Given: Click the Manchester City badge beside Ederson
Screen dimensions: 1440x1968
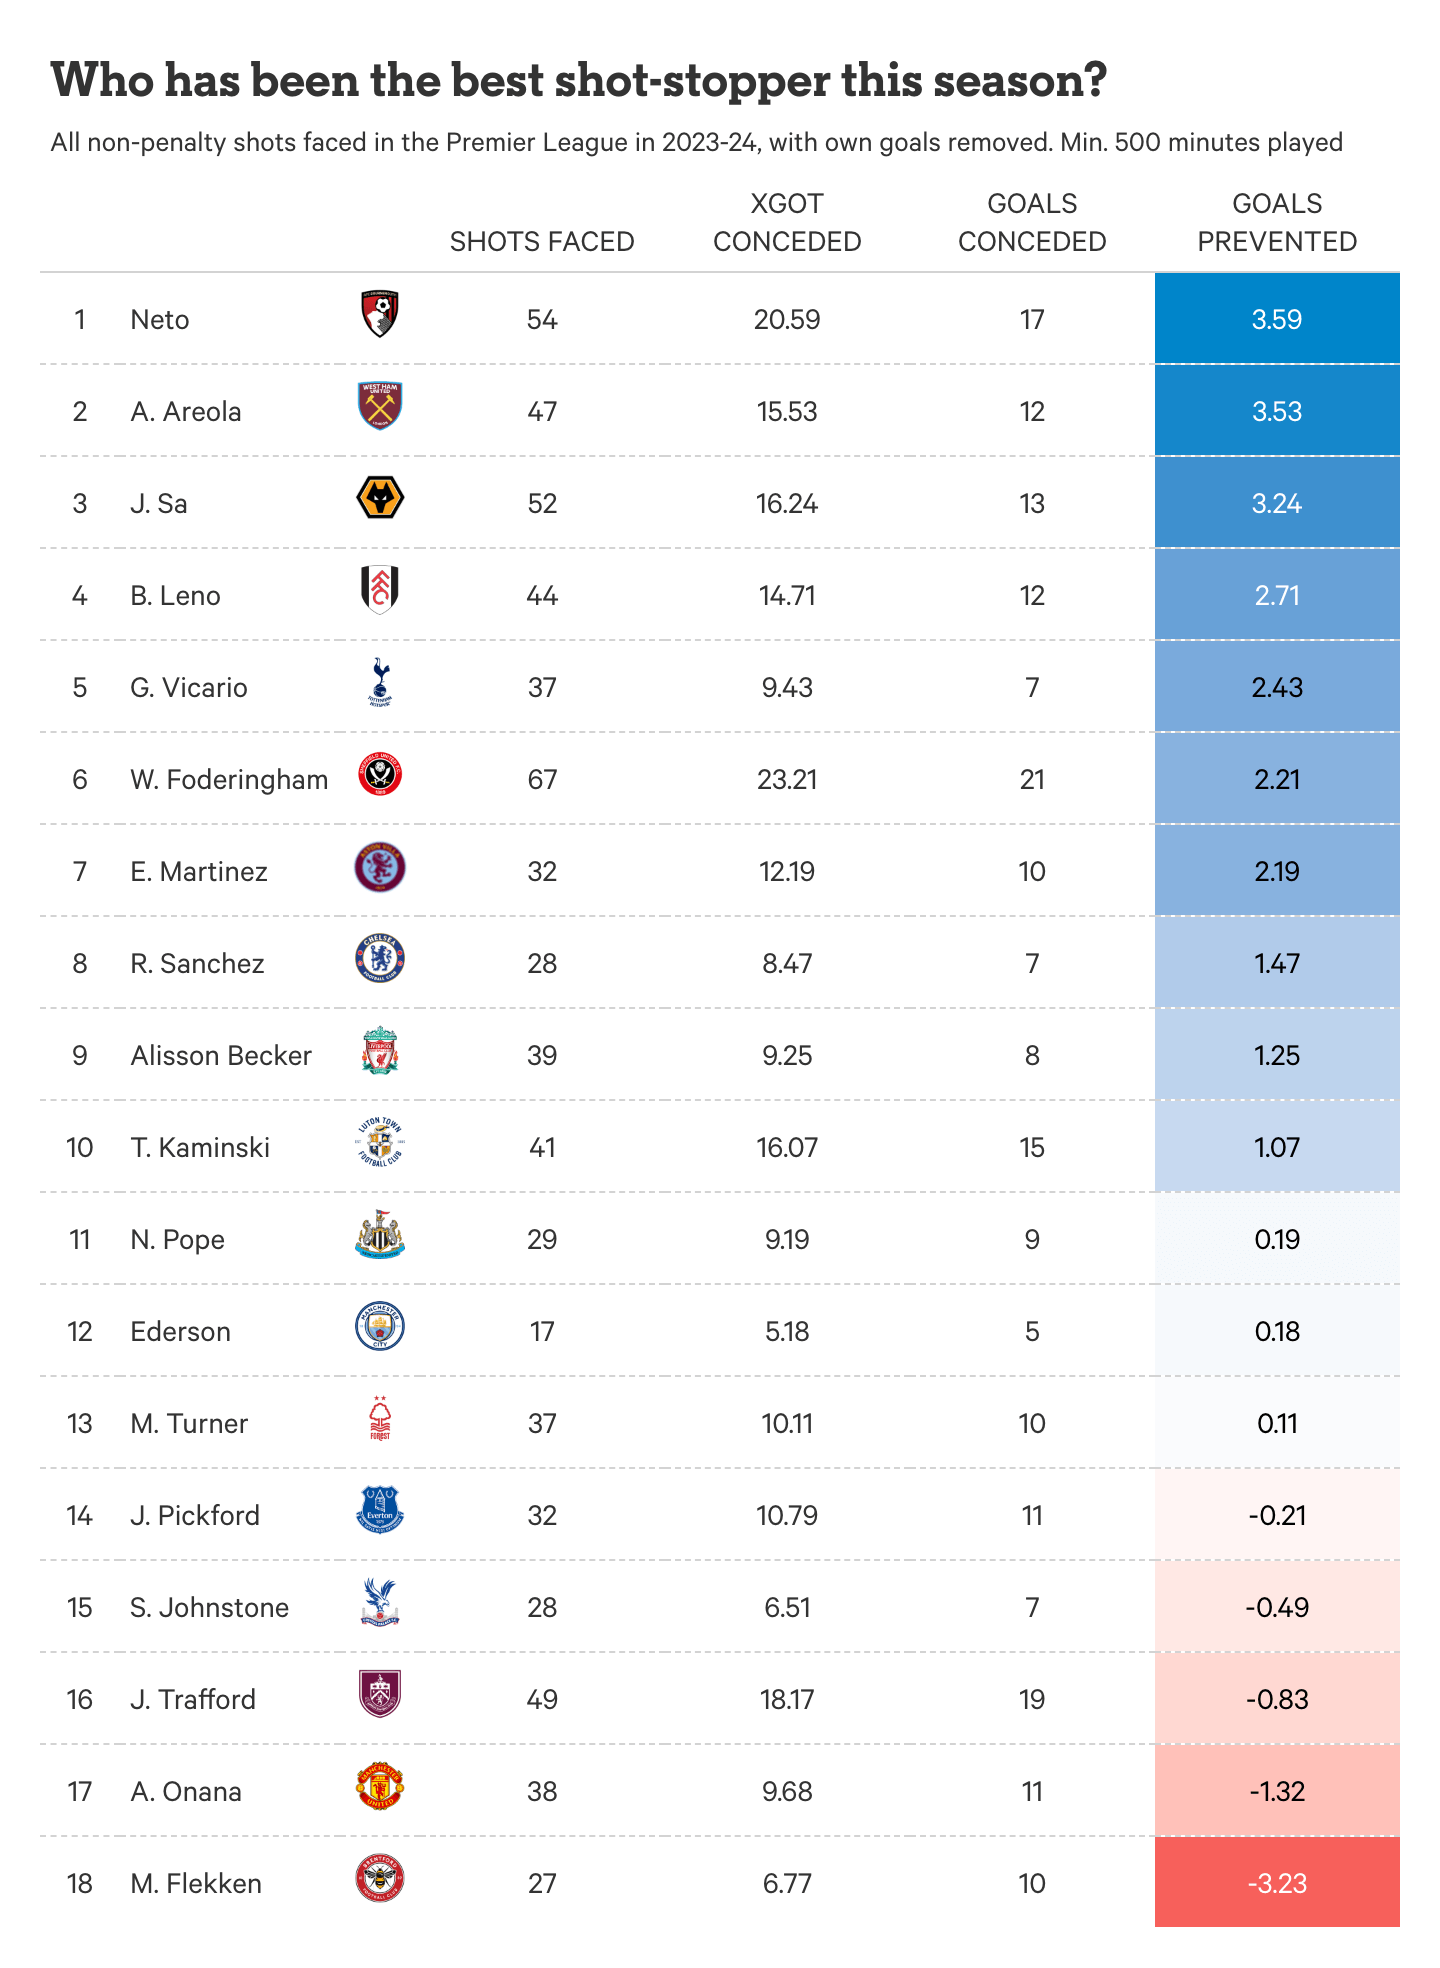Looking at the screenshot, I should point(380,1327).
